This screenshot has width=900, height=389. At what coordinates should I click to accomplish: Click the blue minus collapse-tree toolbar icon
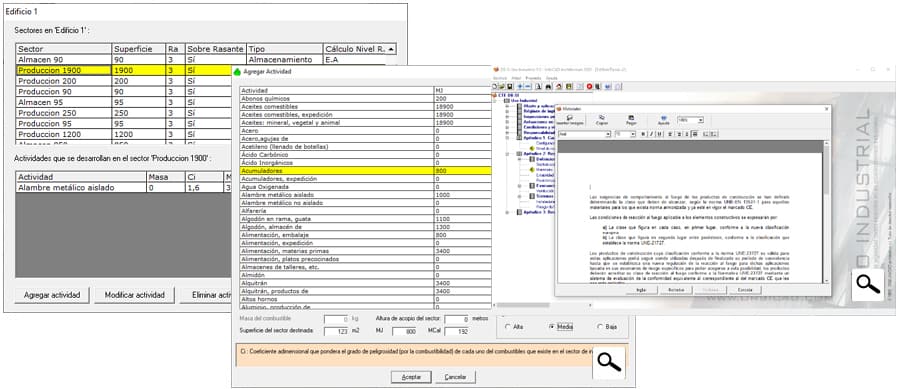tap(528, 87)
